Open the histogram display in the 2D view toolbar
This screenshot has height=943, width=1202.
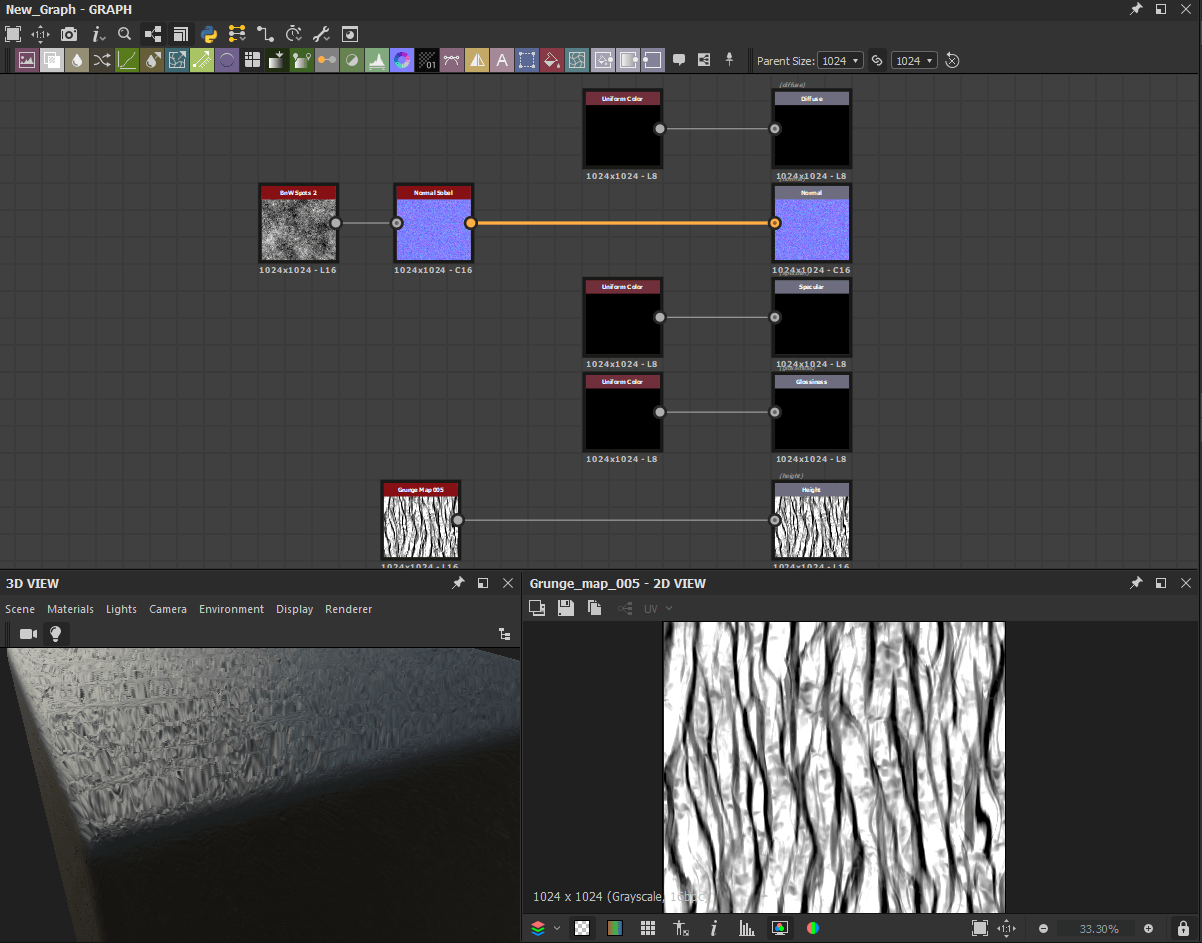click(747, 928)
